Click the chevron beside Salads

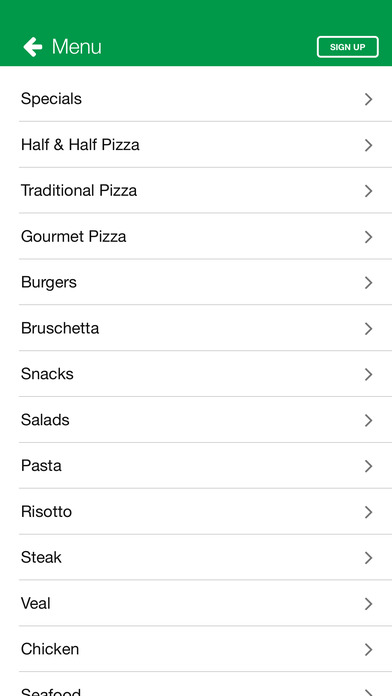tap(368, 420)
